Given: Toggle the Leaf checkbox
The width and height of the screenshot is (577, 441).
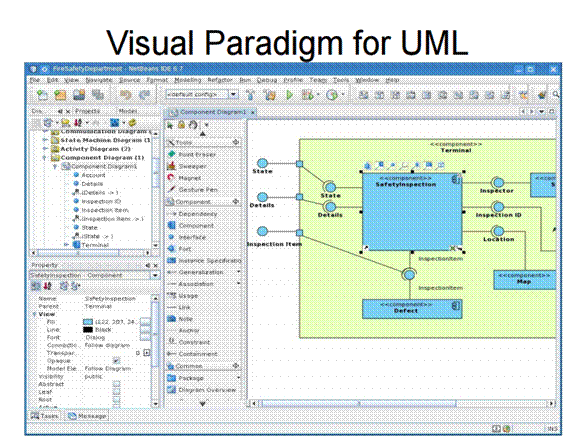Looking at the screenshot, I should (116, 392).
